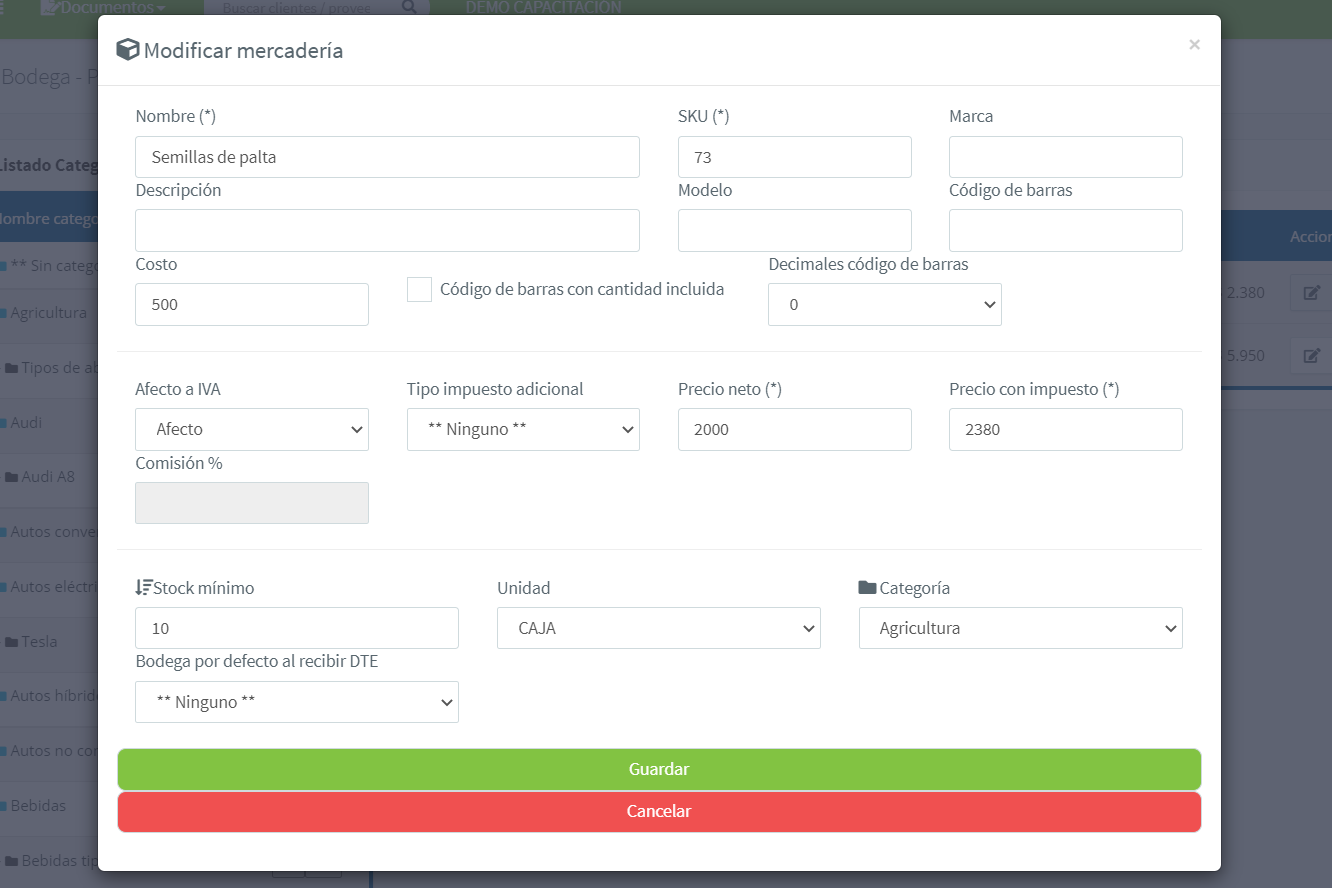Screen dimensions: 1332x888
Task: Click into the Costo field
Action: coord(252,305)
